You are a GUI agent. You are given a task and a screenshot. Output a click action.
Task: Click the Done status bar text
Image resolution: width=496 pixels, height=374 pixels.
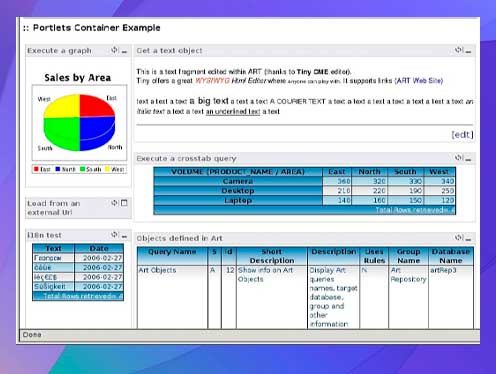coord(32,335)
